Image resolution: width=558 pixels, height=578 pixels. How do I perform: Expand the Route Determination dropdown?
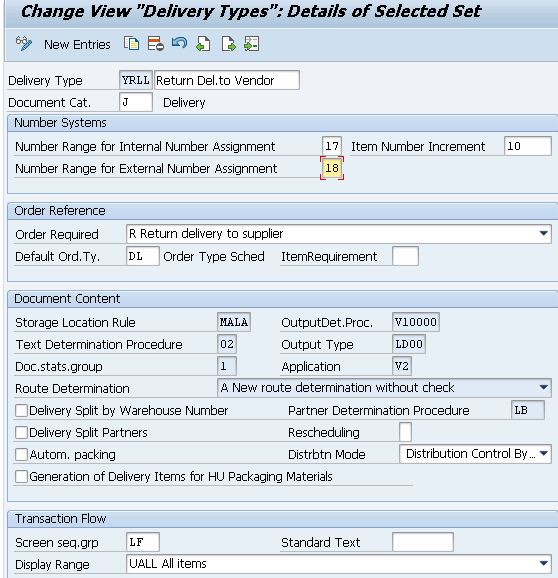coord(543,387)
